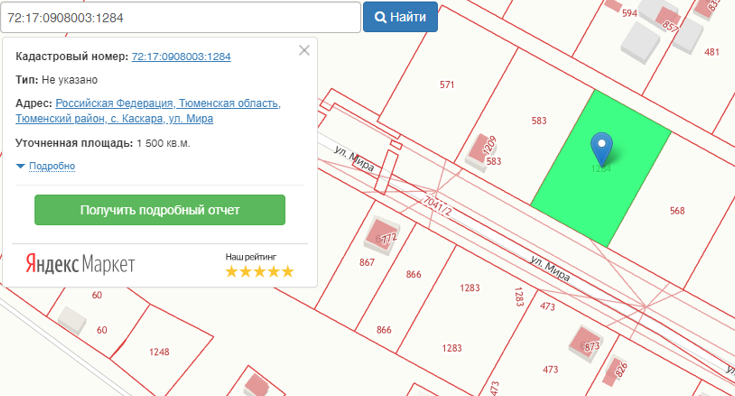This screenshot has width=735, height=396.
Task: Select parcel labeled 571 on map
Action: click(x=447, y=85)
